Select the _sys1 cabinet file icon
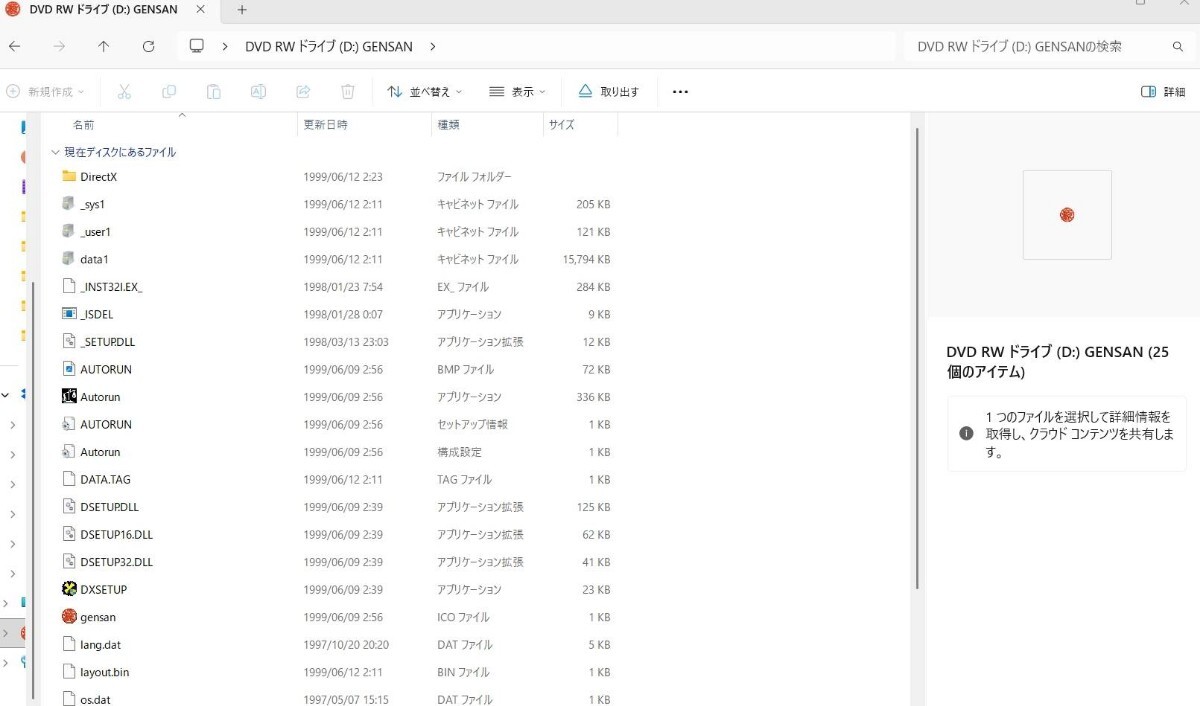The height and width of the screenshot is (706, 1200). pyautogui.click(x=69, y=204)
